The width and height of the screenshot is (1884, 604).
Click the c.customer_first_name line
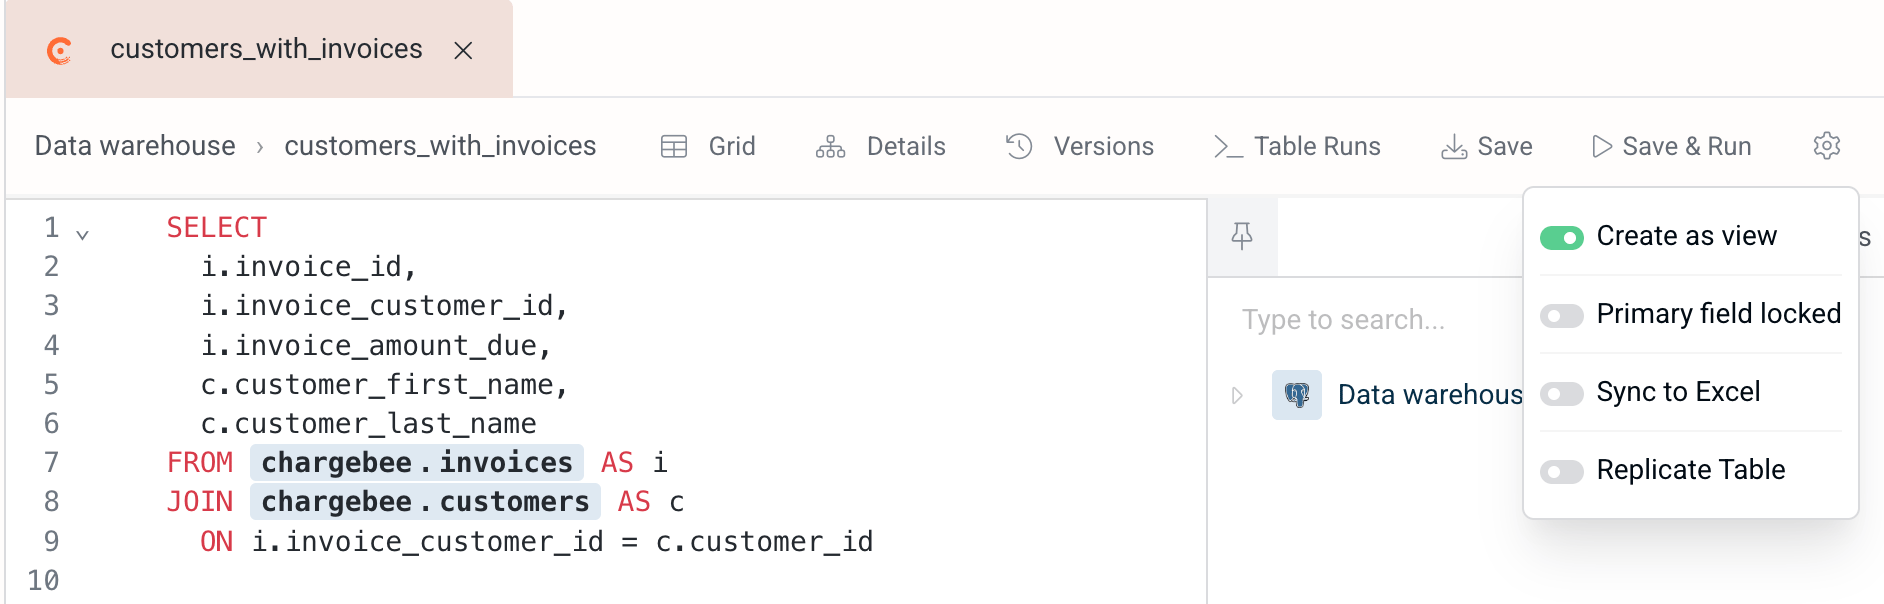tap(385, 384)
